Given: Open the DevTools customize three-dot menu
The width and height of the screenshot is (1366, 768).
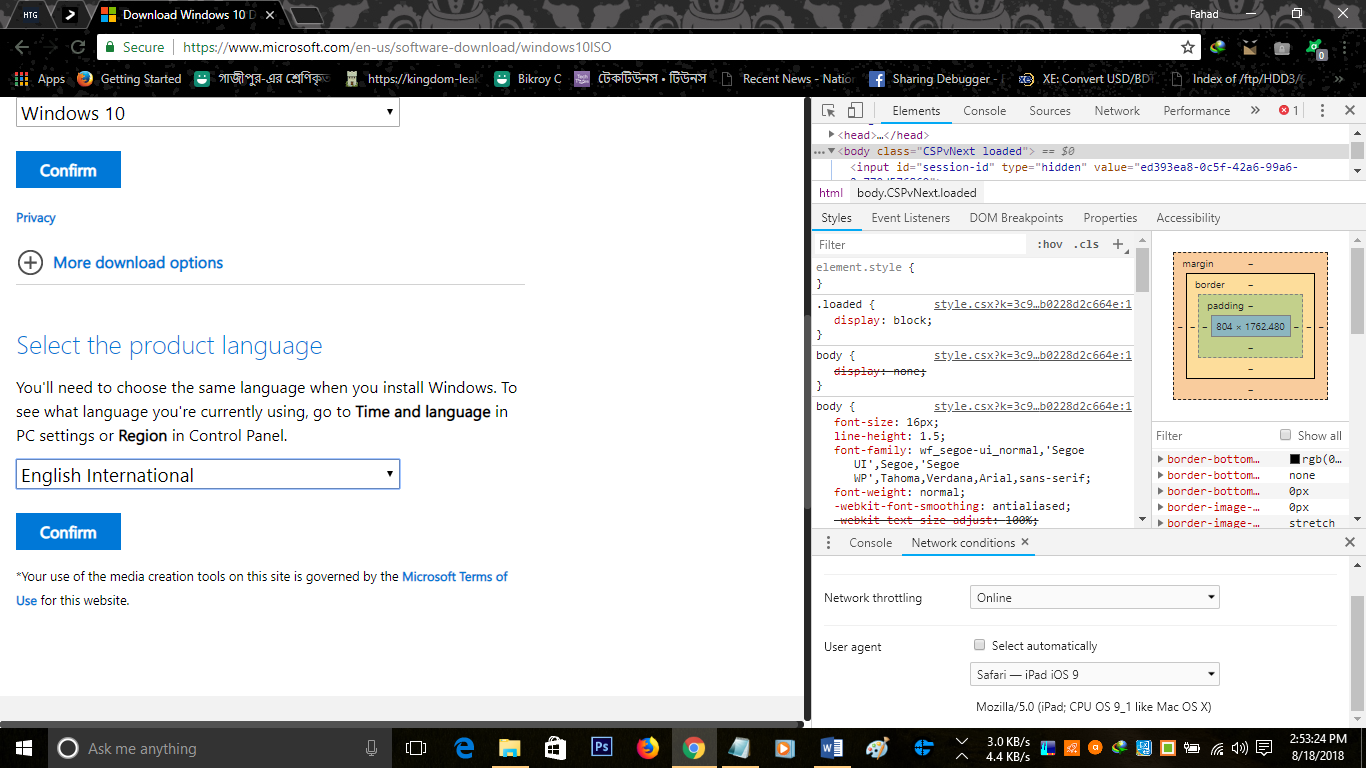Looking at the screenshot, I should (x=1322, y=111).
